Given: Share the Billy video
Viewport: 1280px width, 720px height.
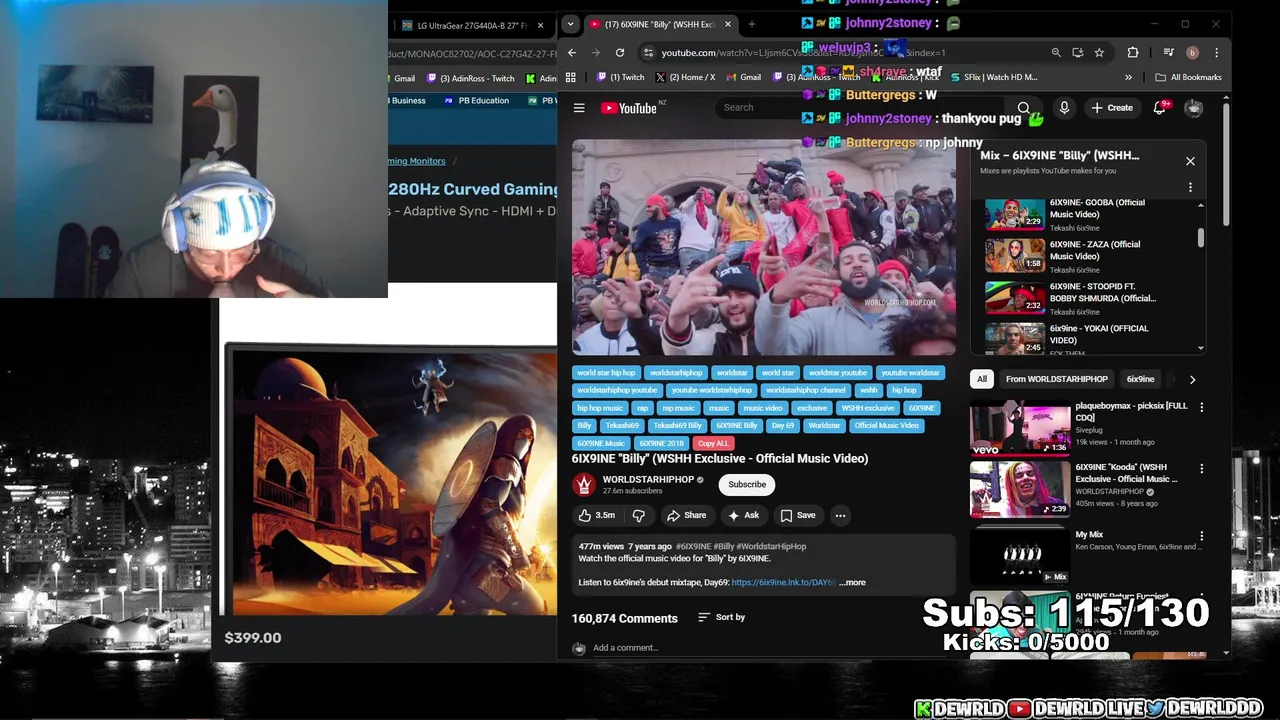Looking at the screenshot, I should click(x=687, y=515).
